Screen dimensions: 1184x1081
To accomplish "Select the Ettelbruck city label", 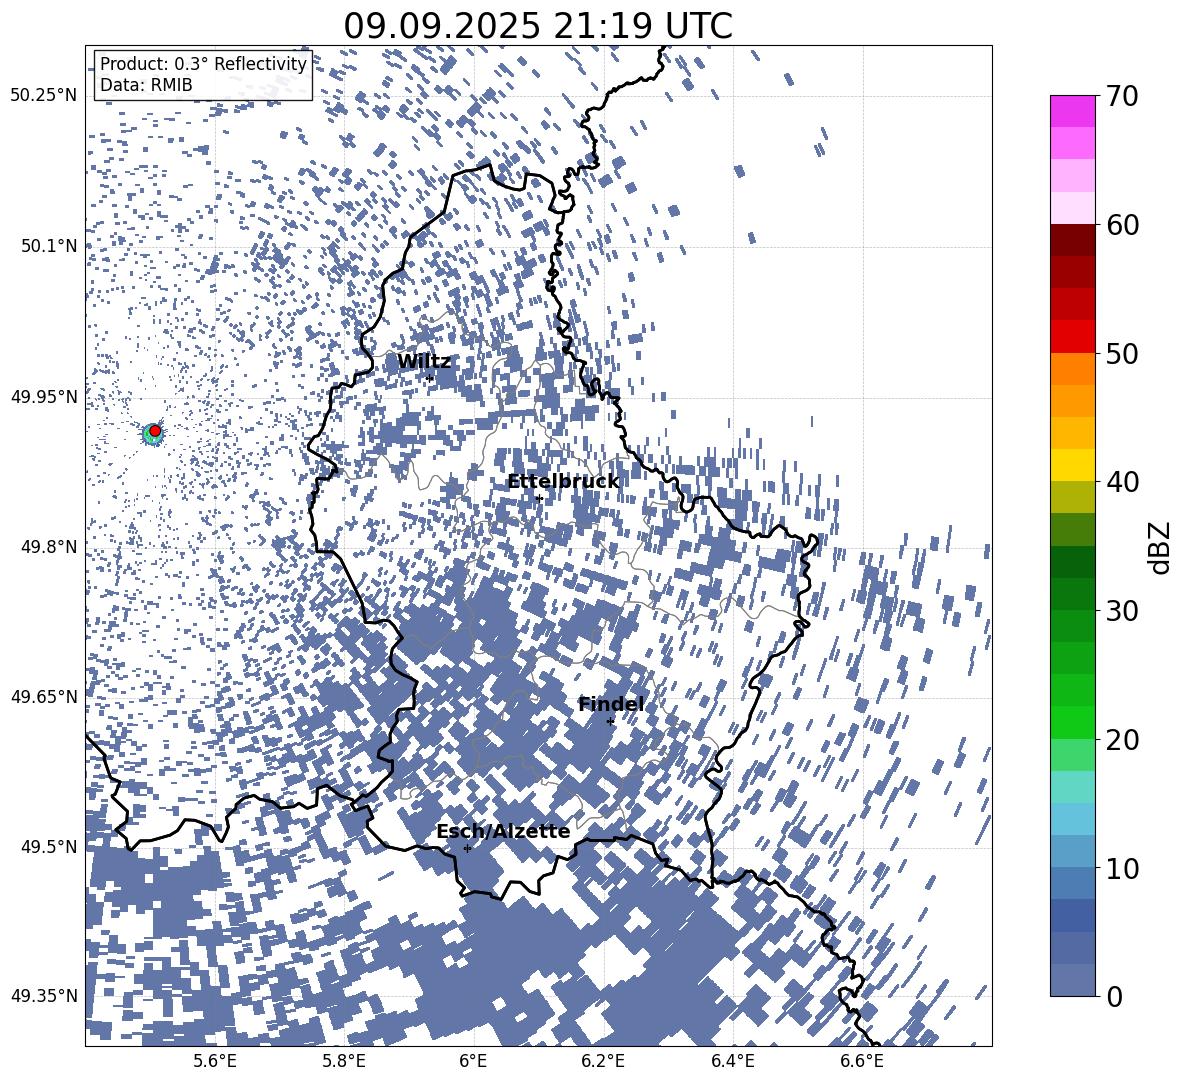I will coord(563,482).
